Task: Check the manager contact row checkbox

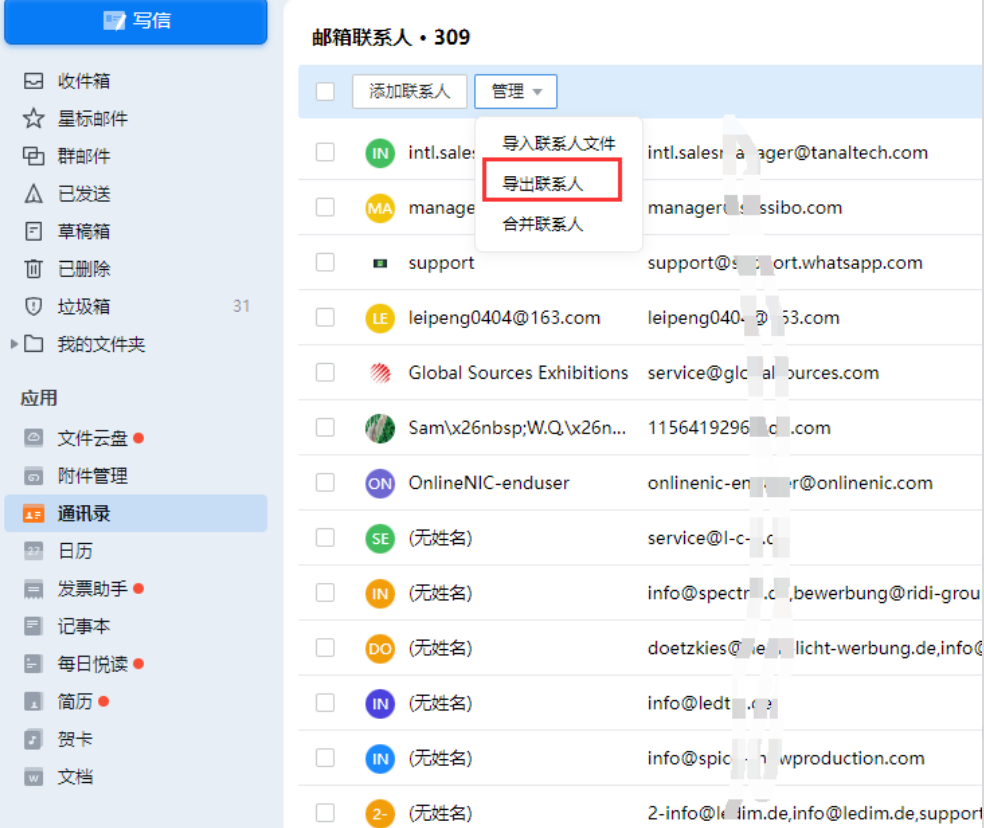Action: pos(325,207)
